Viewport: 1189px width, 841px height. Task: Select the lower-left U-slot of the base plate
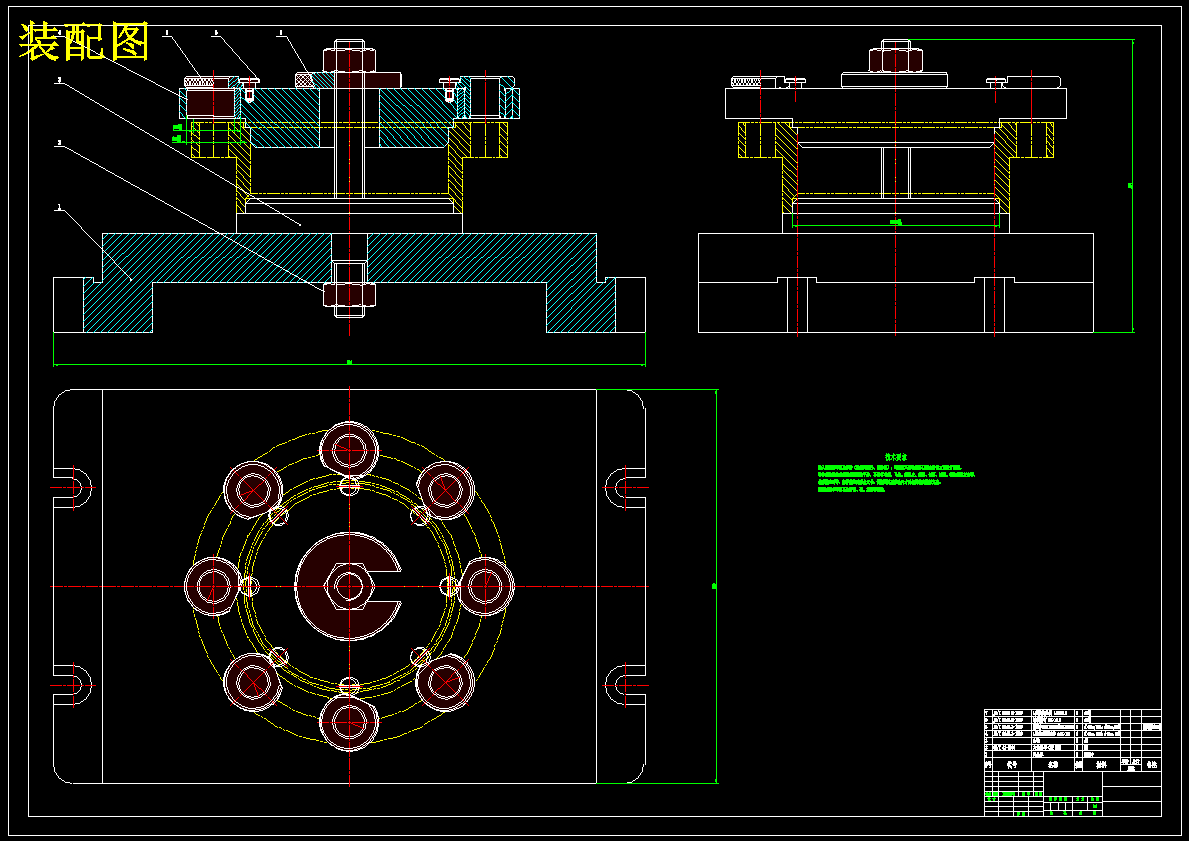pyautogui.click(x=73, y=686)
